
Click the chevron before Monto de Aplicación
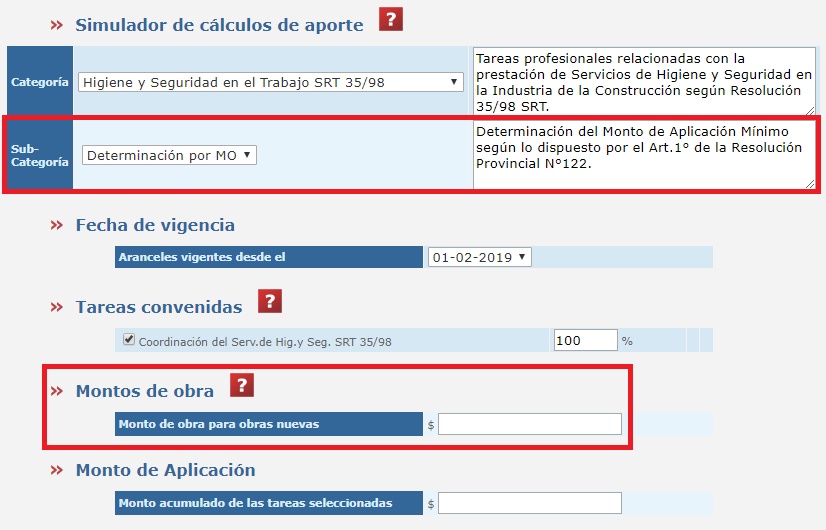pyautogui.click(x=57, y=471)
